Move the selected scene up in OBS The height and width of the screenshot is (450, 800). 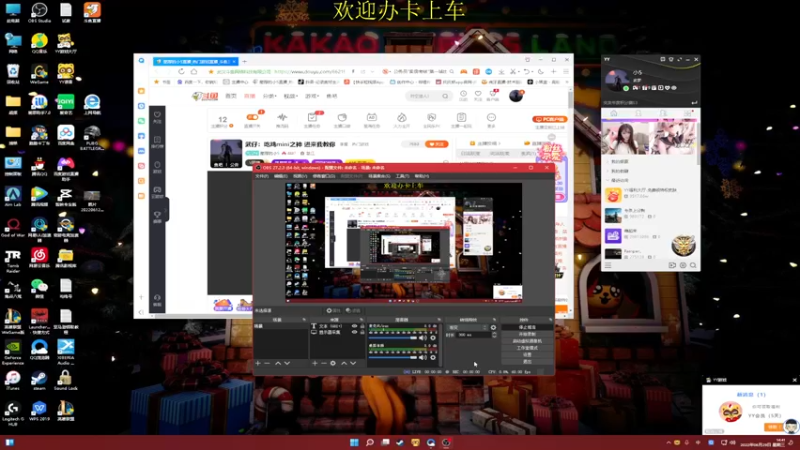click(x=278, y=363)
